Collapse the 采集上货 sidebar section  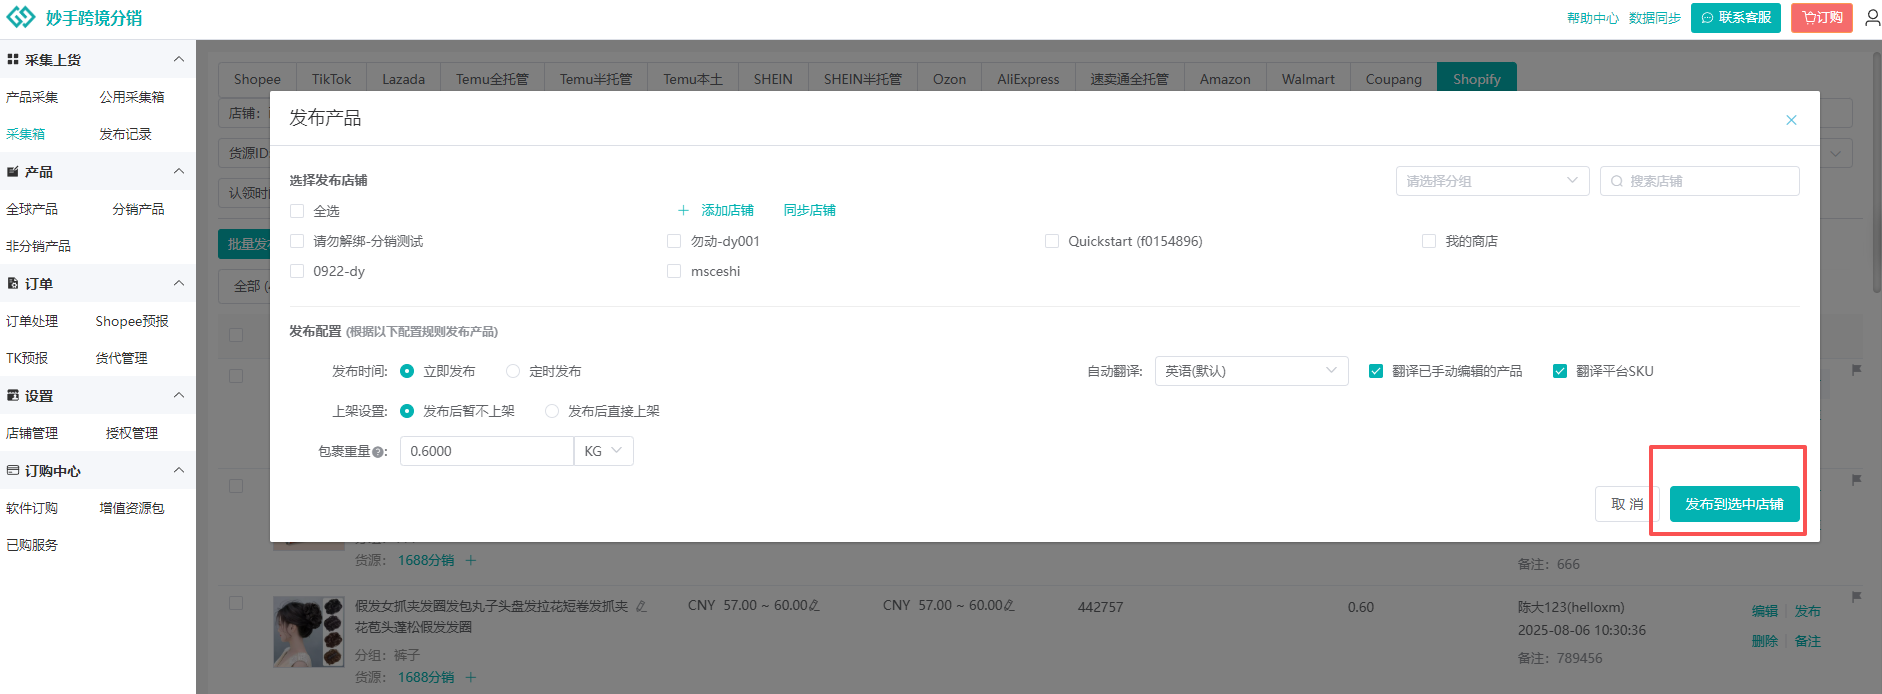pyautogui.click(x=179, y=60)
